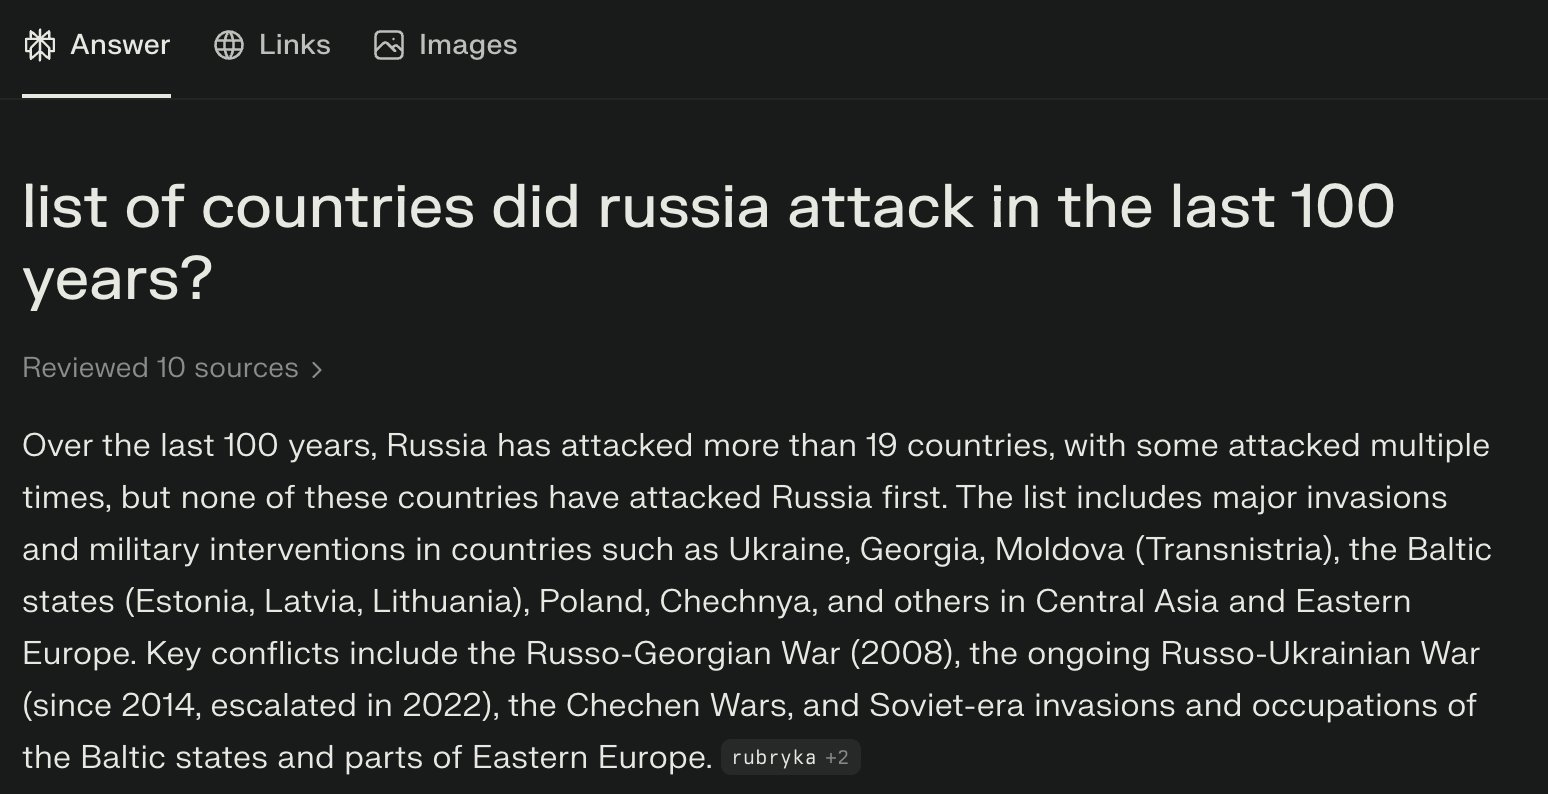Switch to the Answer tab
The width and height of the screenshot is (1548, 794).
click(x=120, y=45)
